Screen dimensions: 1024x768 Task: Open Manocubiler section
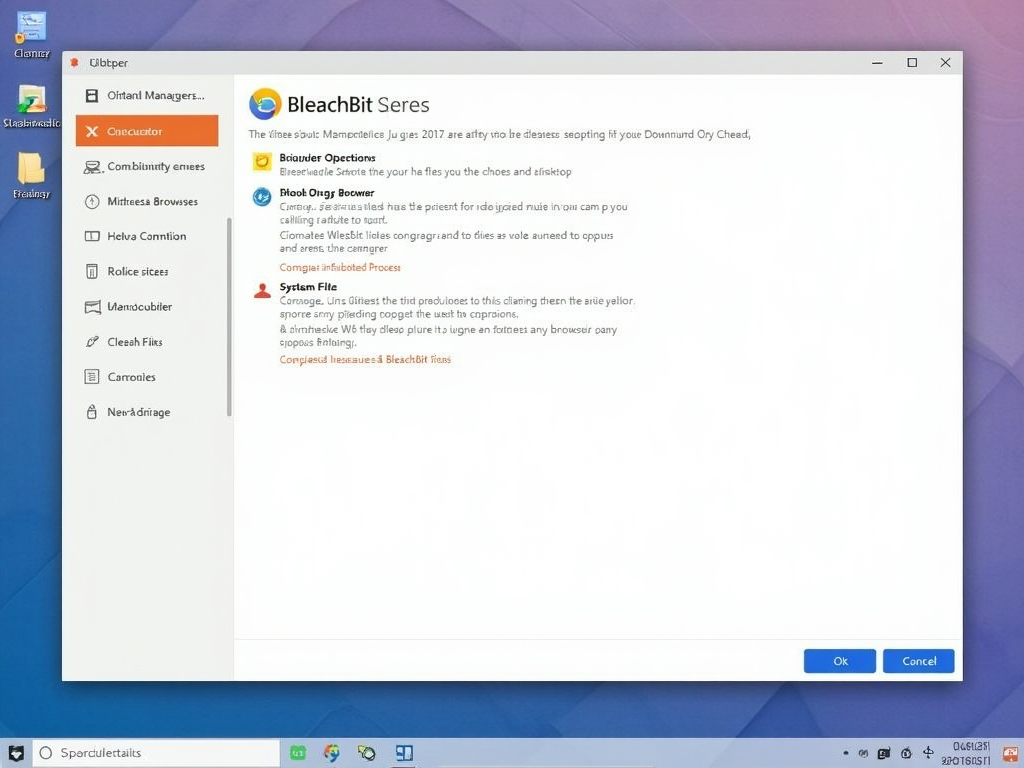147,307
